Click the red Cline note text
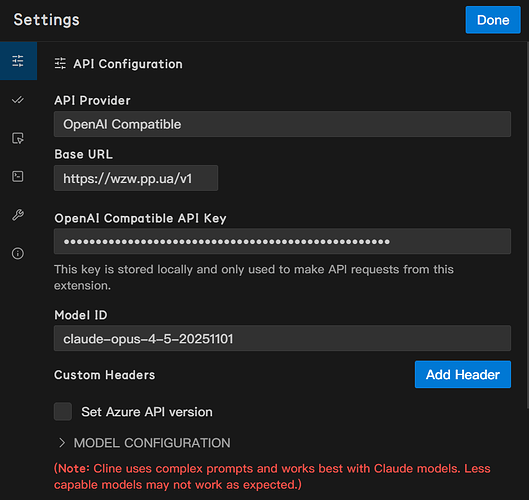This screenshot has width=529, height=500. coord(272,476)
